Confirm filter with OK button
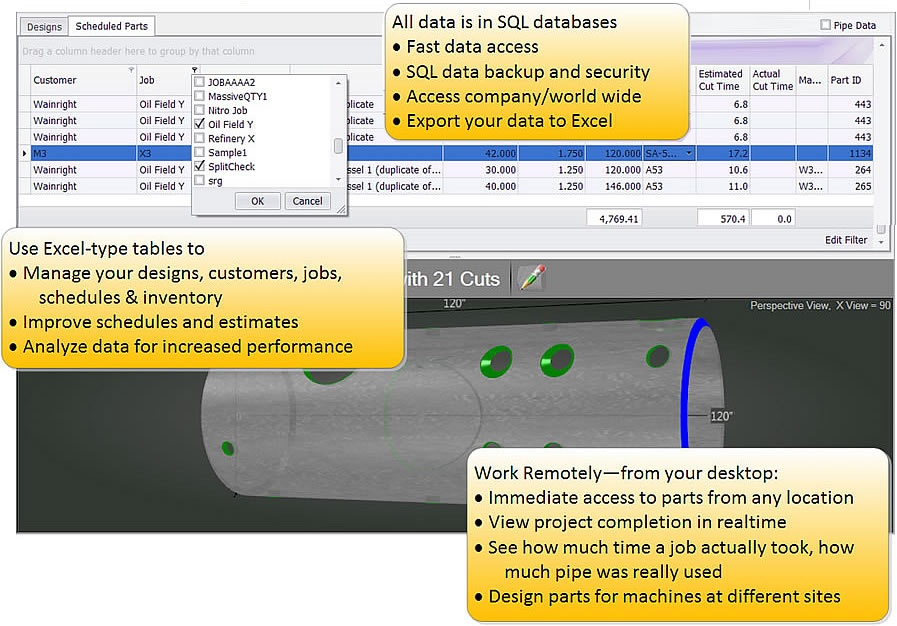This screenshot has width=897, height=626. [x=257, y=201]
